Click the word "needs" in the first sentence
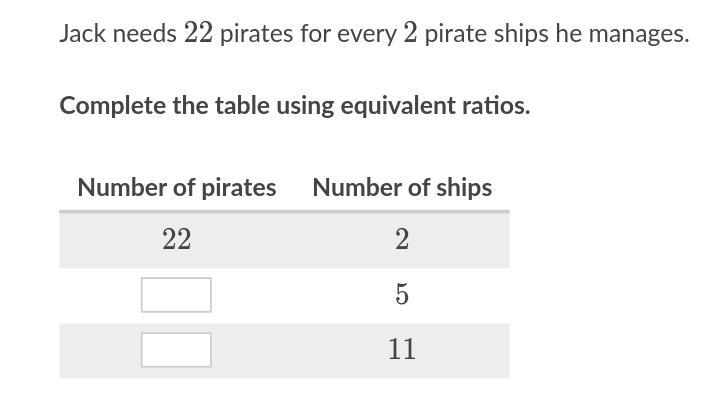Screen dimensions: 706x420 (142, 34)
